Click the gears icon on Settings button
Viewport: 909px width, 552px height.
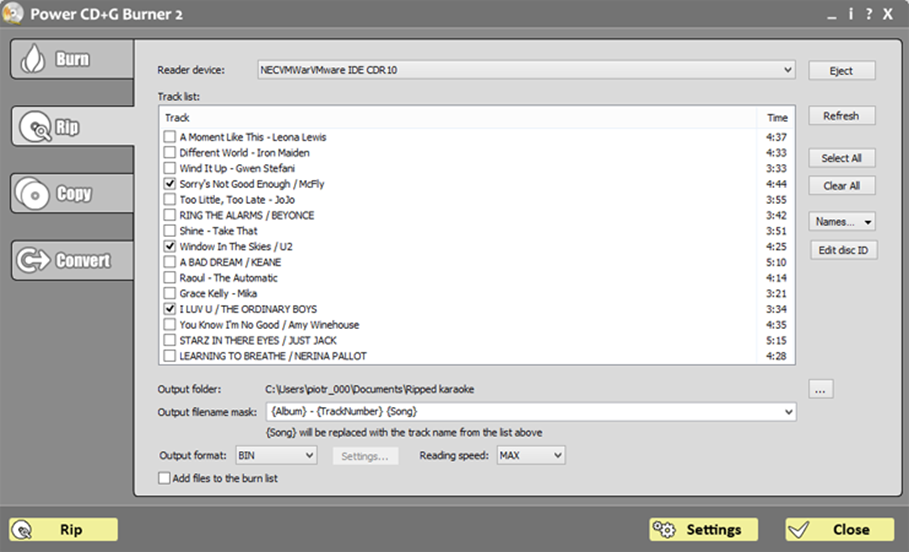[x=664, y=529]
